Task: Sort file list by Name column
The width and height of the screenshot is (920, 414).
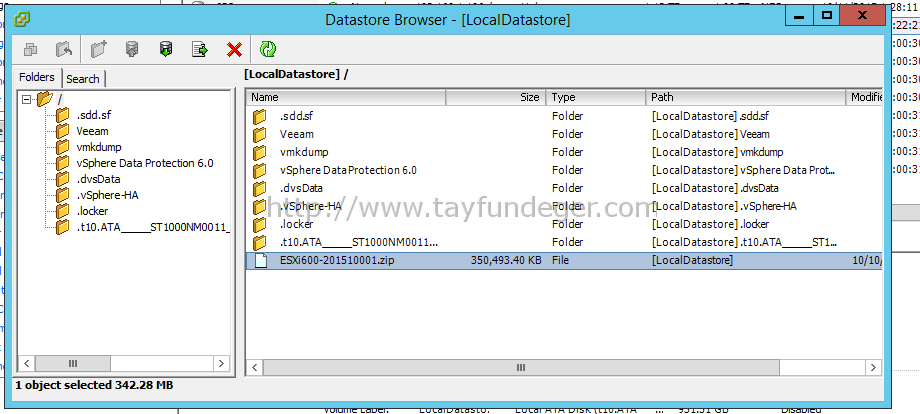Action: [x=346, y=97]
